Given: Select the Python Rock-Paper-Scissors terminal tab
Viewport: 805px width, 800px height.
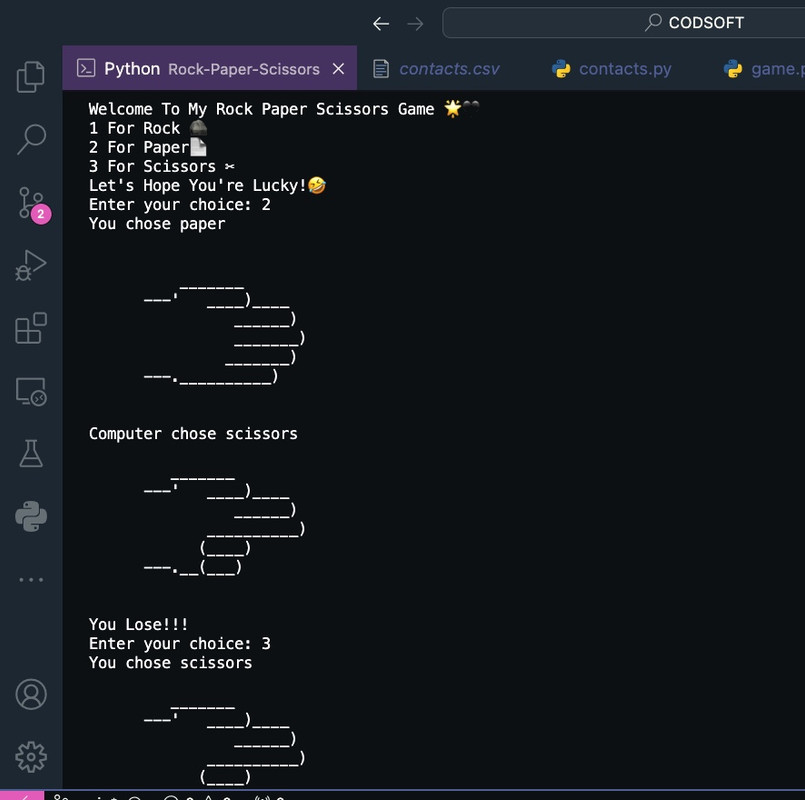Looking at the screenshot, I should tap(209, 68).
